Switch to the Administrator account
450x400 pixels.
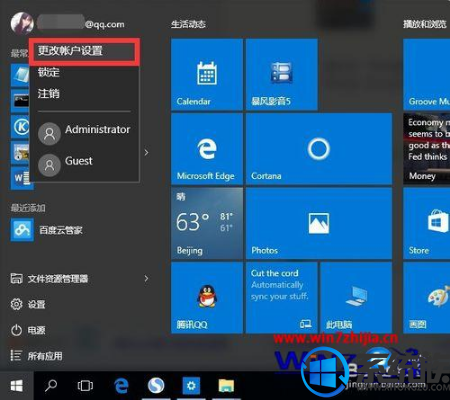(84, 133)
